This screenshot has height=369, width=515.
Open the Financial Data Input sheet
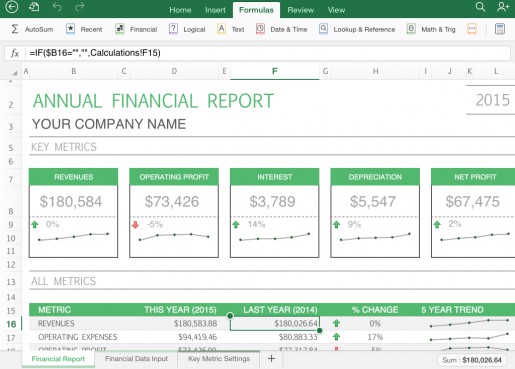[x=136, y=359]
